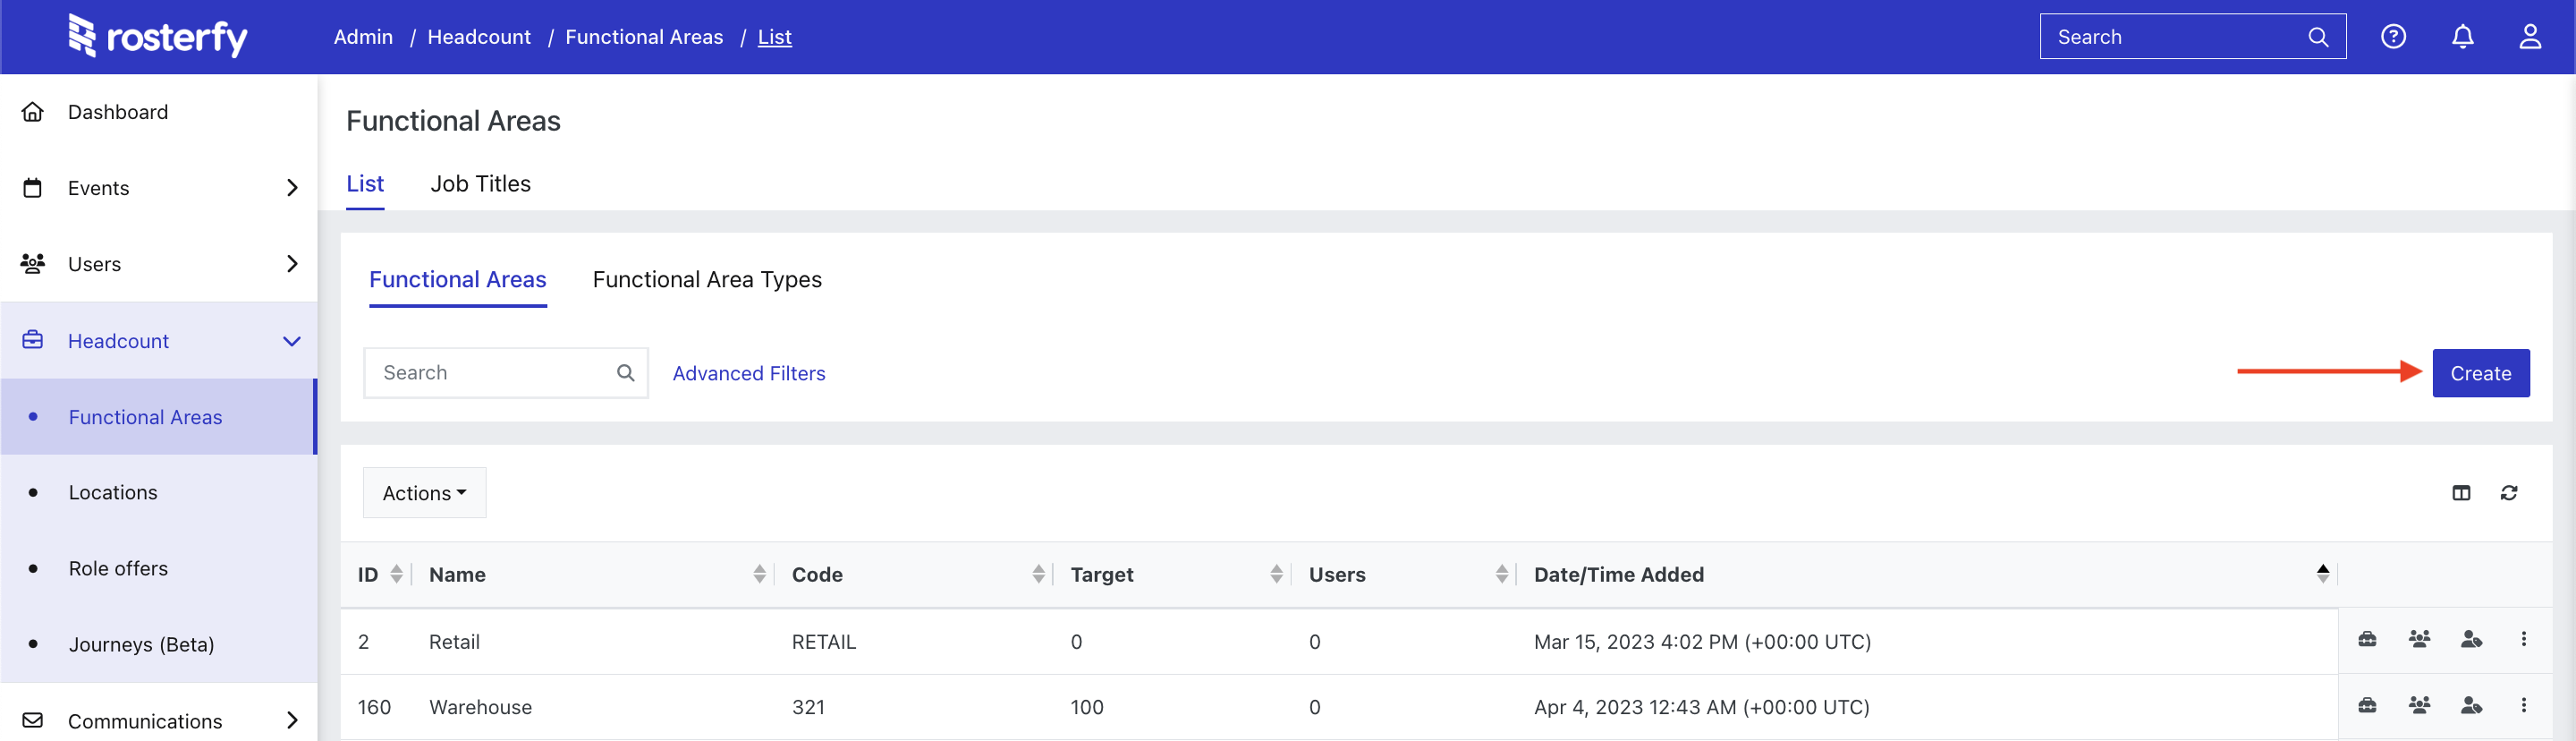The height and width of the screenshot is (741, 2576).
Task: Click Apr 4, 2023 12:43 AM date cell
Action: pyautogui.click(x=1701, y=707)
